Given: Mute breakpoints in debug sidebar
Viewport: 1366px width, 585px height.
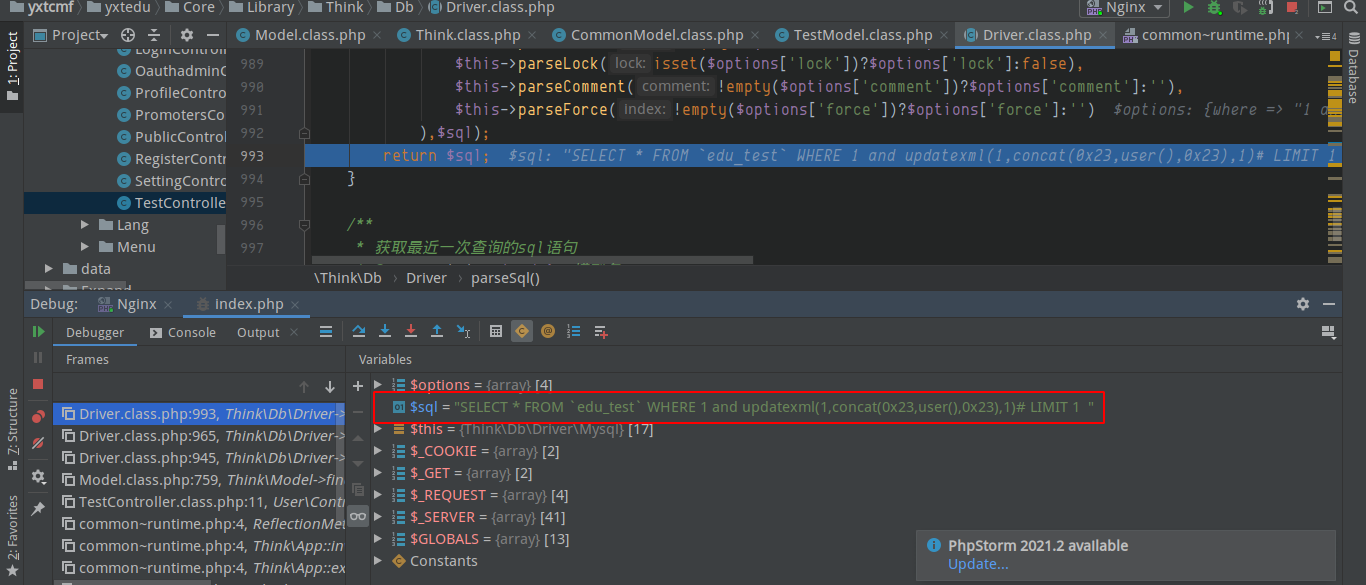Looking at the screenshot, I should click(38, 443).
